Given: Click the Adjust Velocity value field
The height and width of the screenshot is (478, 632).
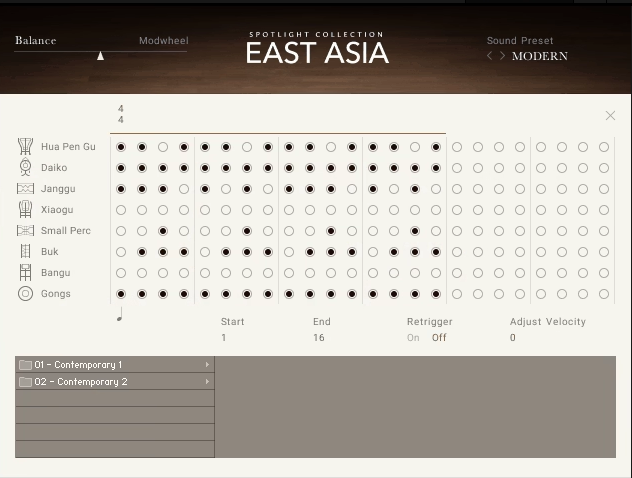Looking at the screenshot, I should click(513, 338).
